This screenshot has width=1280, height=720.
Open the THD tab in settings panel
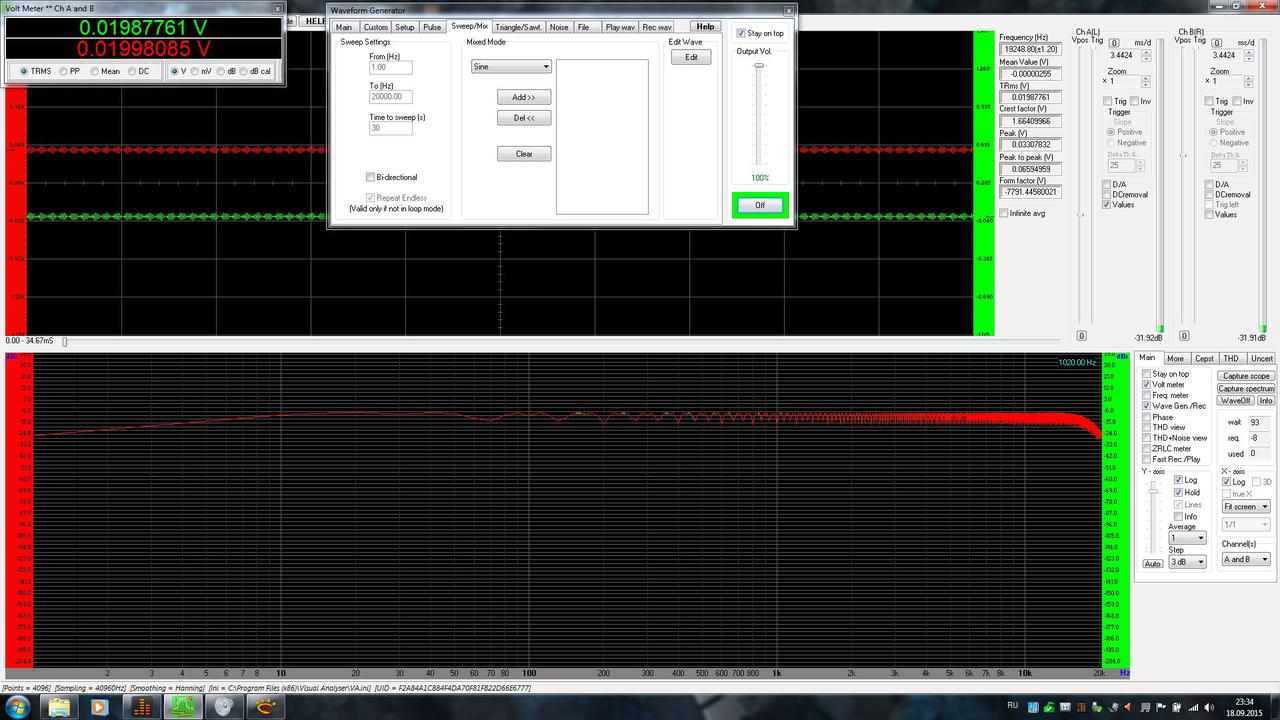click(x=1231, y=358)
